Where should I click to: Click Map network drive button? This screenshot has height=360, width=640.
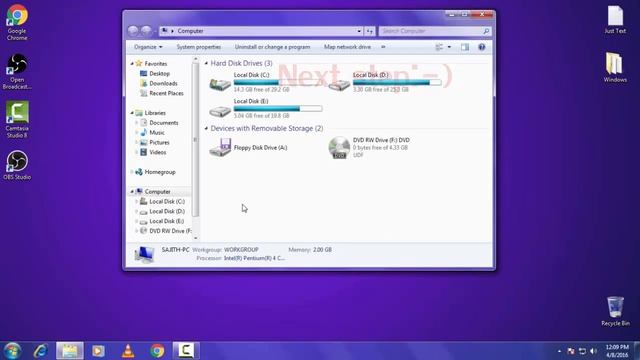[x=347, y=47]
